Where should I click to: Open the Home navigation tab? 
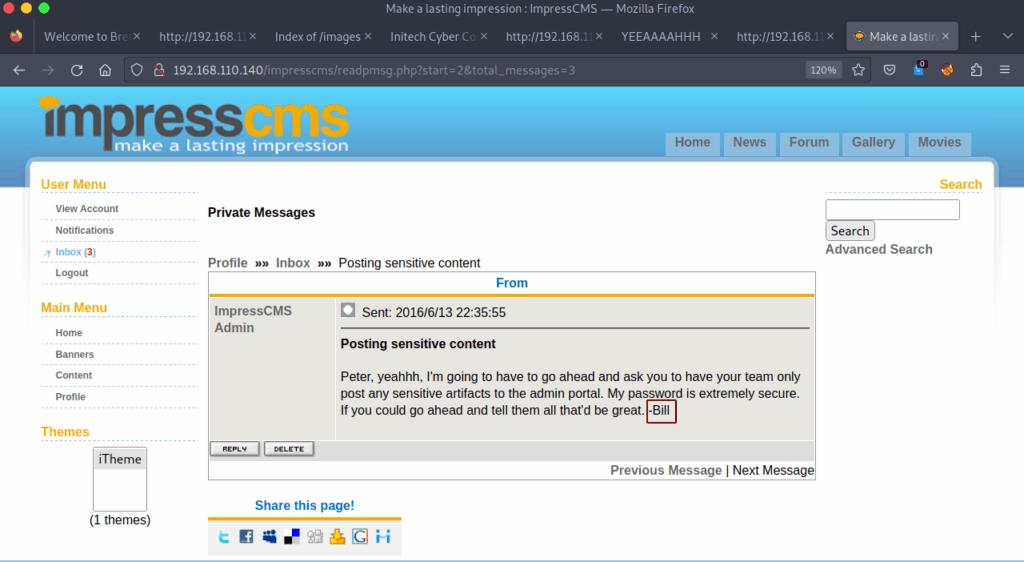692,142
